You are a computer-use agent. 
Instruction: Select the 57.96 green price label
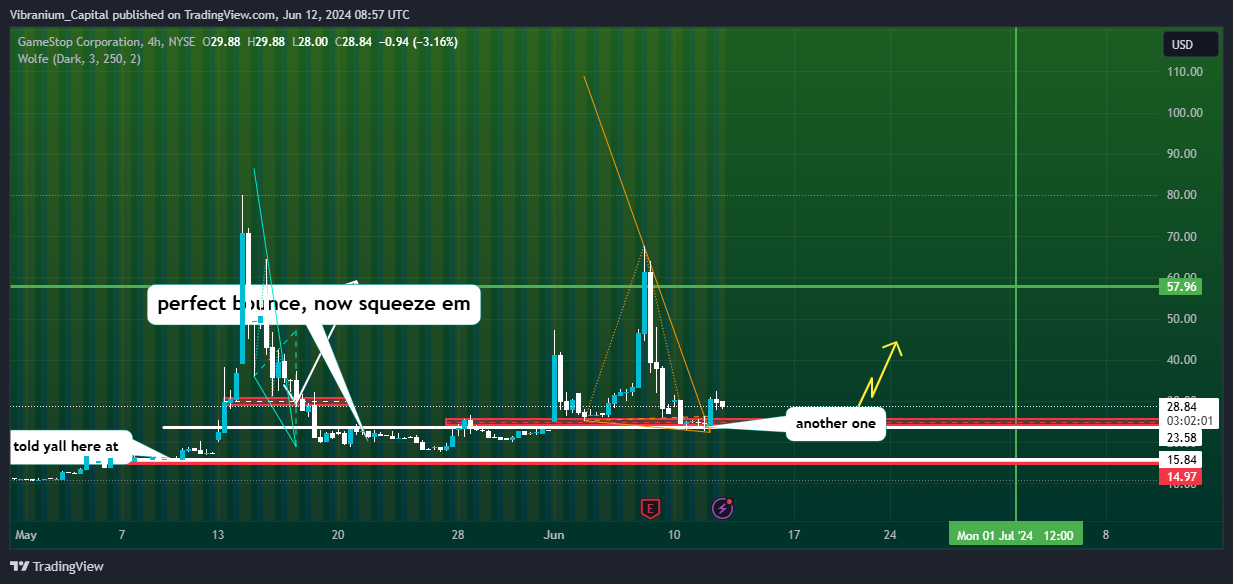1180,286
